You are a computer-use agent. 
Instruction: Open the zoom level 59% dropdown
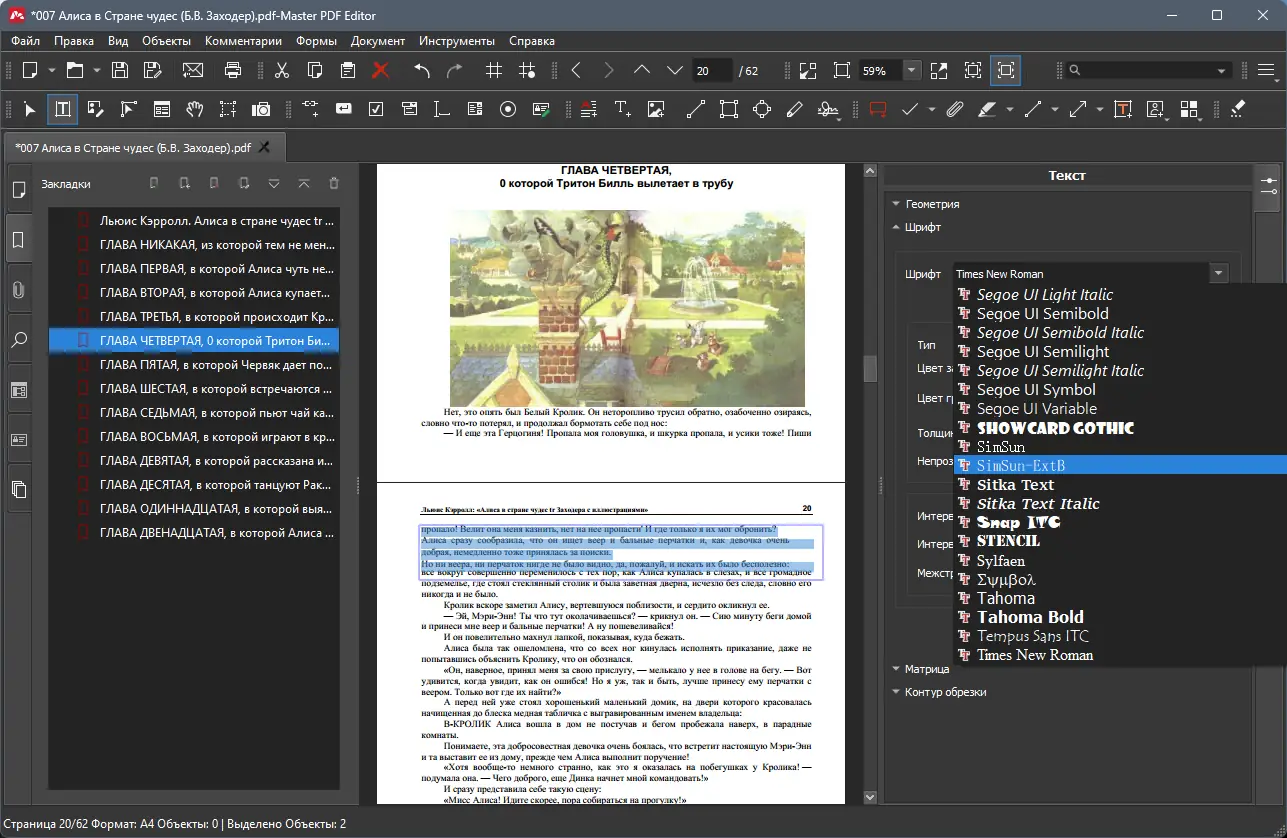click(x=912, y=70)
